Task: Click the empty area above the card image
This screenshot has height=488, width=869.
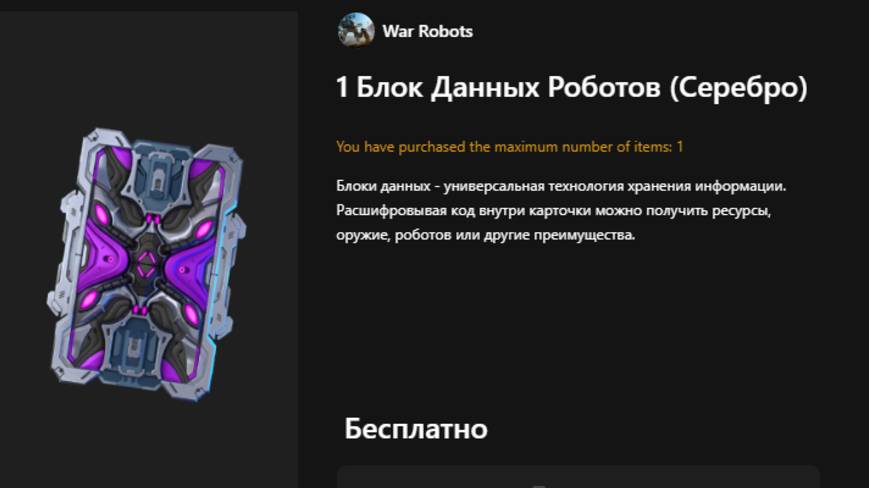Action: pos(149,66)
